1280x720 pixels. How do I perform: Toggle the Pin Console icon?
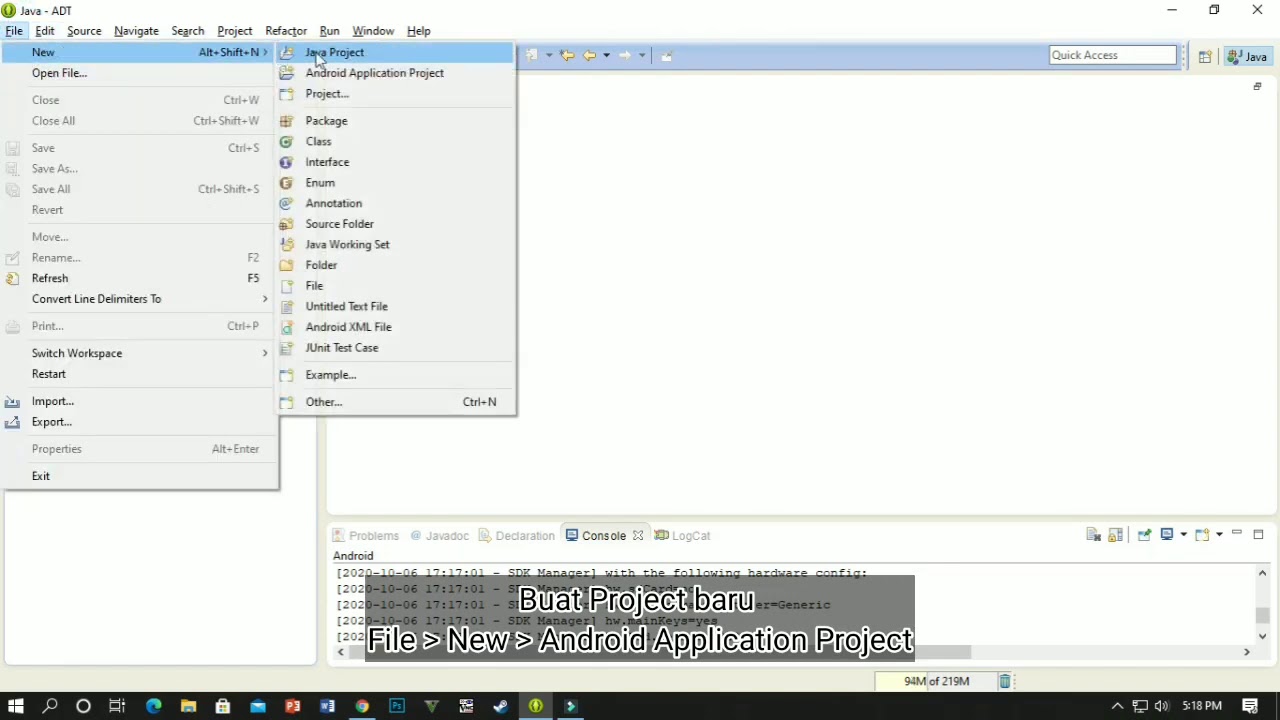(1144, 535)
